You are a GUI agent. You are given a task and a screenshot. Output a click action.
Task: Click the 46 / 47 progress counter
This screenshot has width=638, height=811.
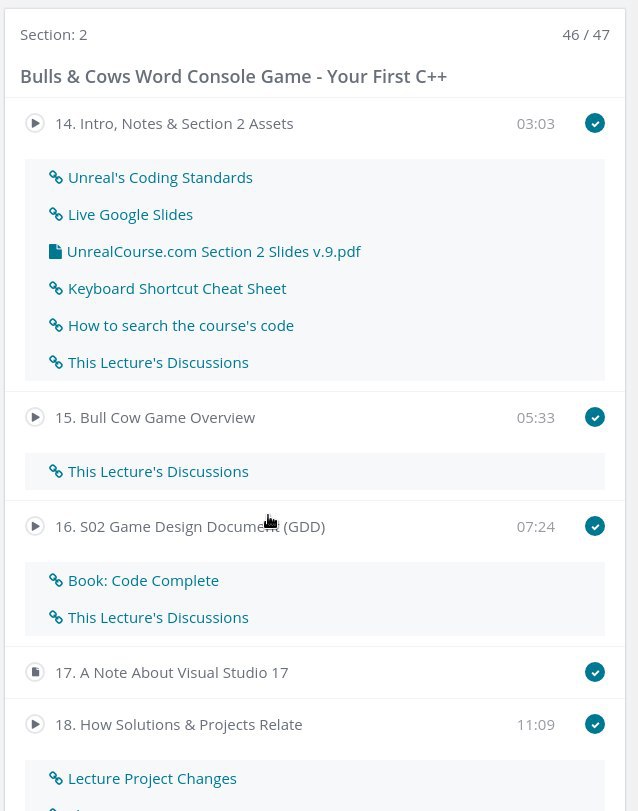[586, 35]
